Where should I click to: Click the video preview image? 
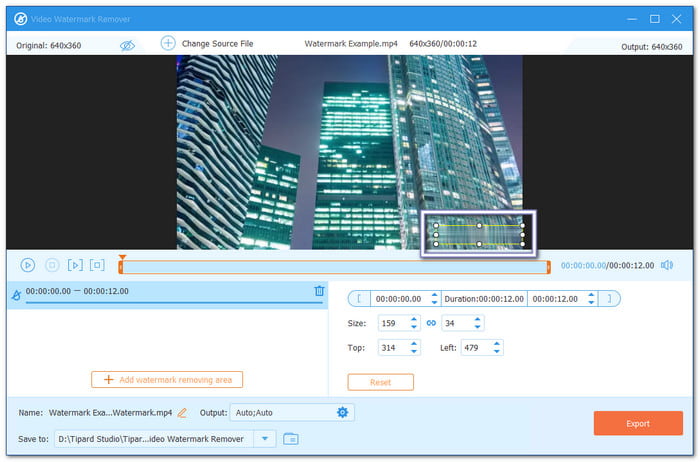click(350, 152)
